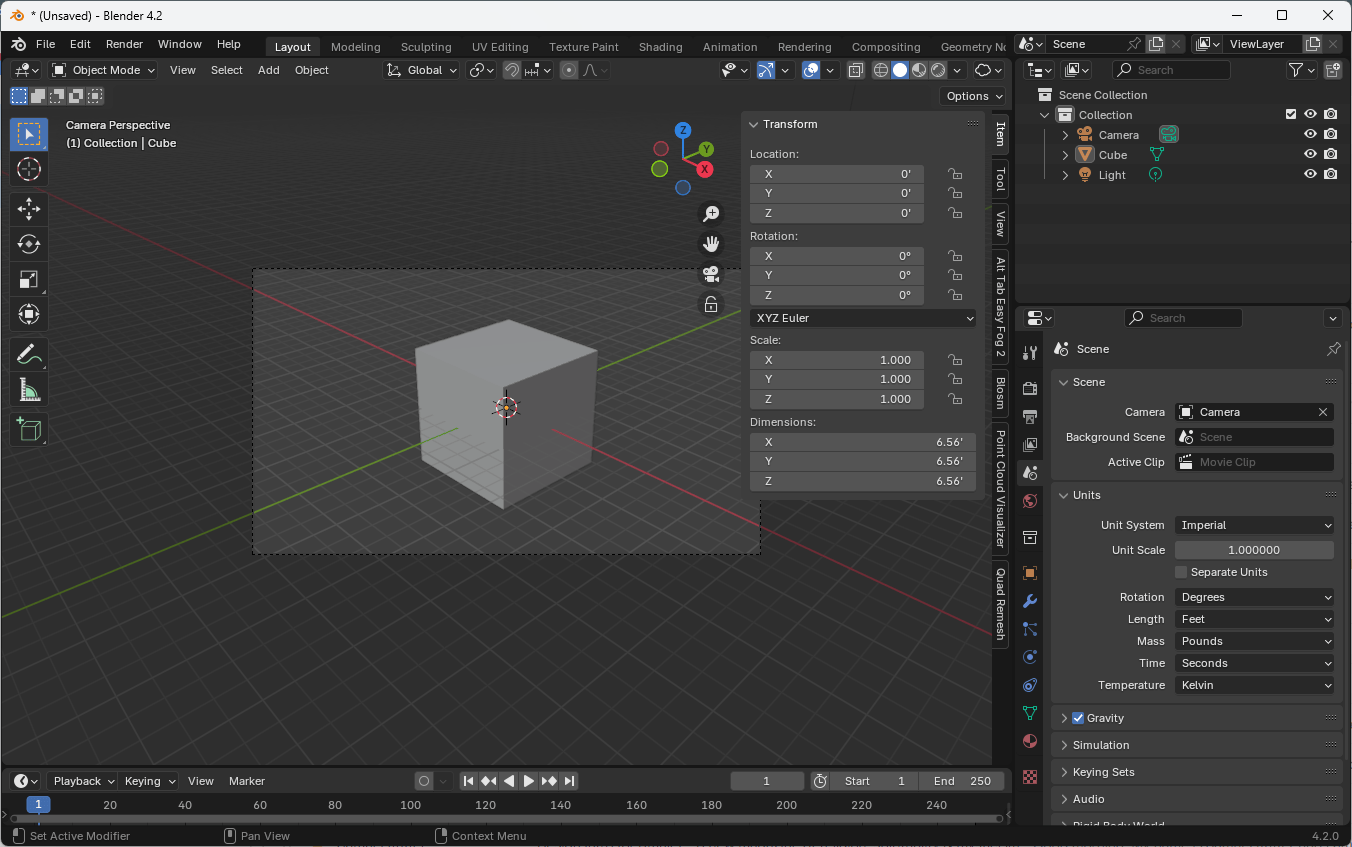Open the Unit System Imperial dropdown

1254,525
